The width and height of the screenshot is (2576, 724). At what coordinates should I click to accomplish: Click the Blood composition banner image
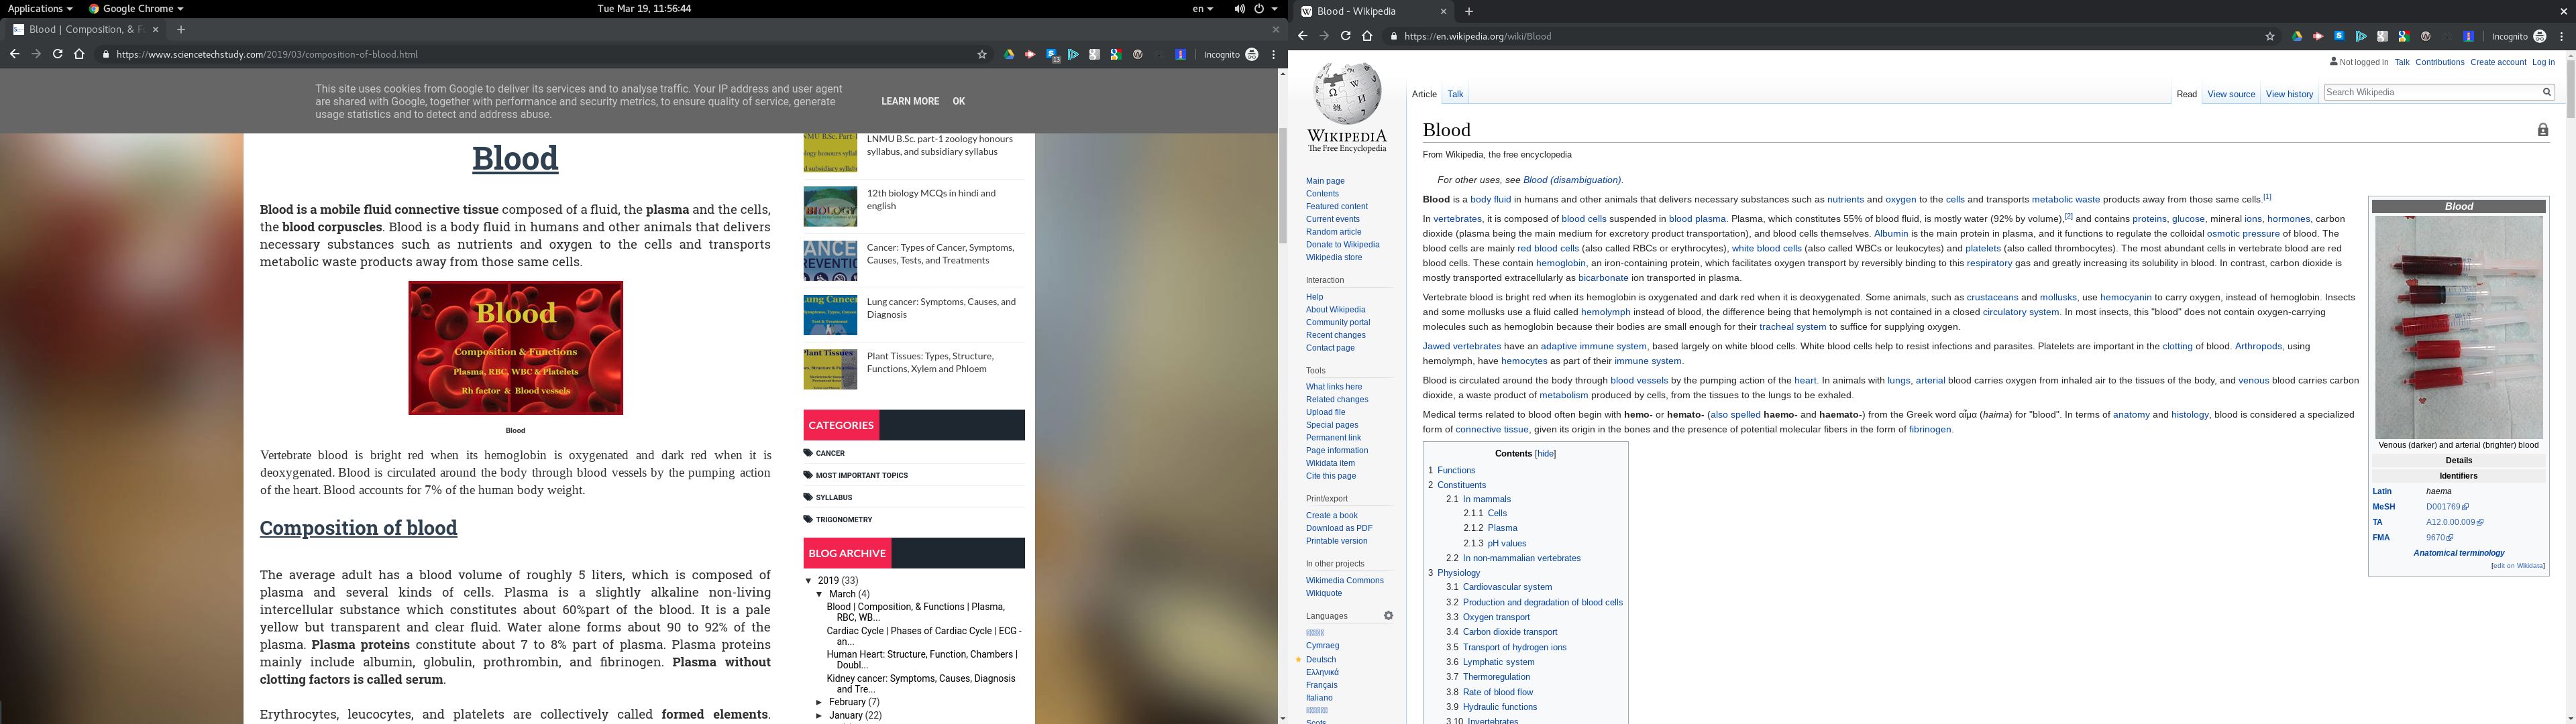click(x=515, y=348)
